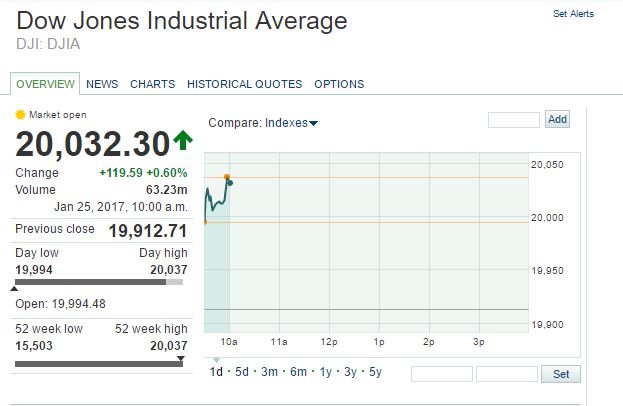Select the OPTIONS tab
The height and width of the screenshot is (406, 623).
pos(339,84)
